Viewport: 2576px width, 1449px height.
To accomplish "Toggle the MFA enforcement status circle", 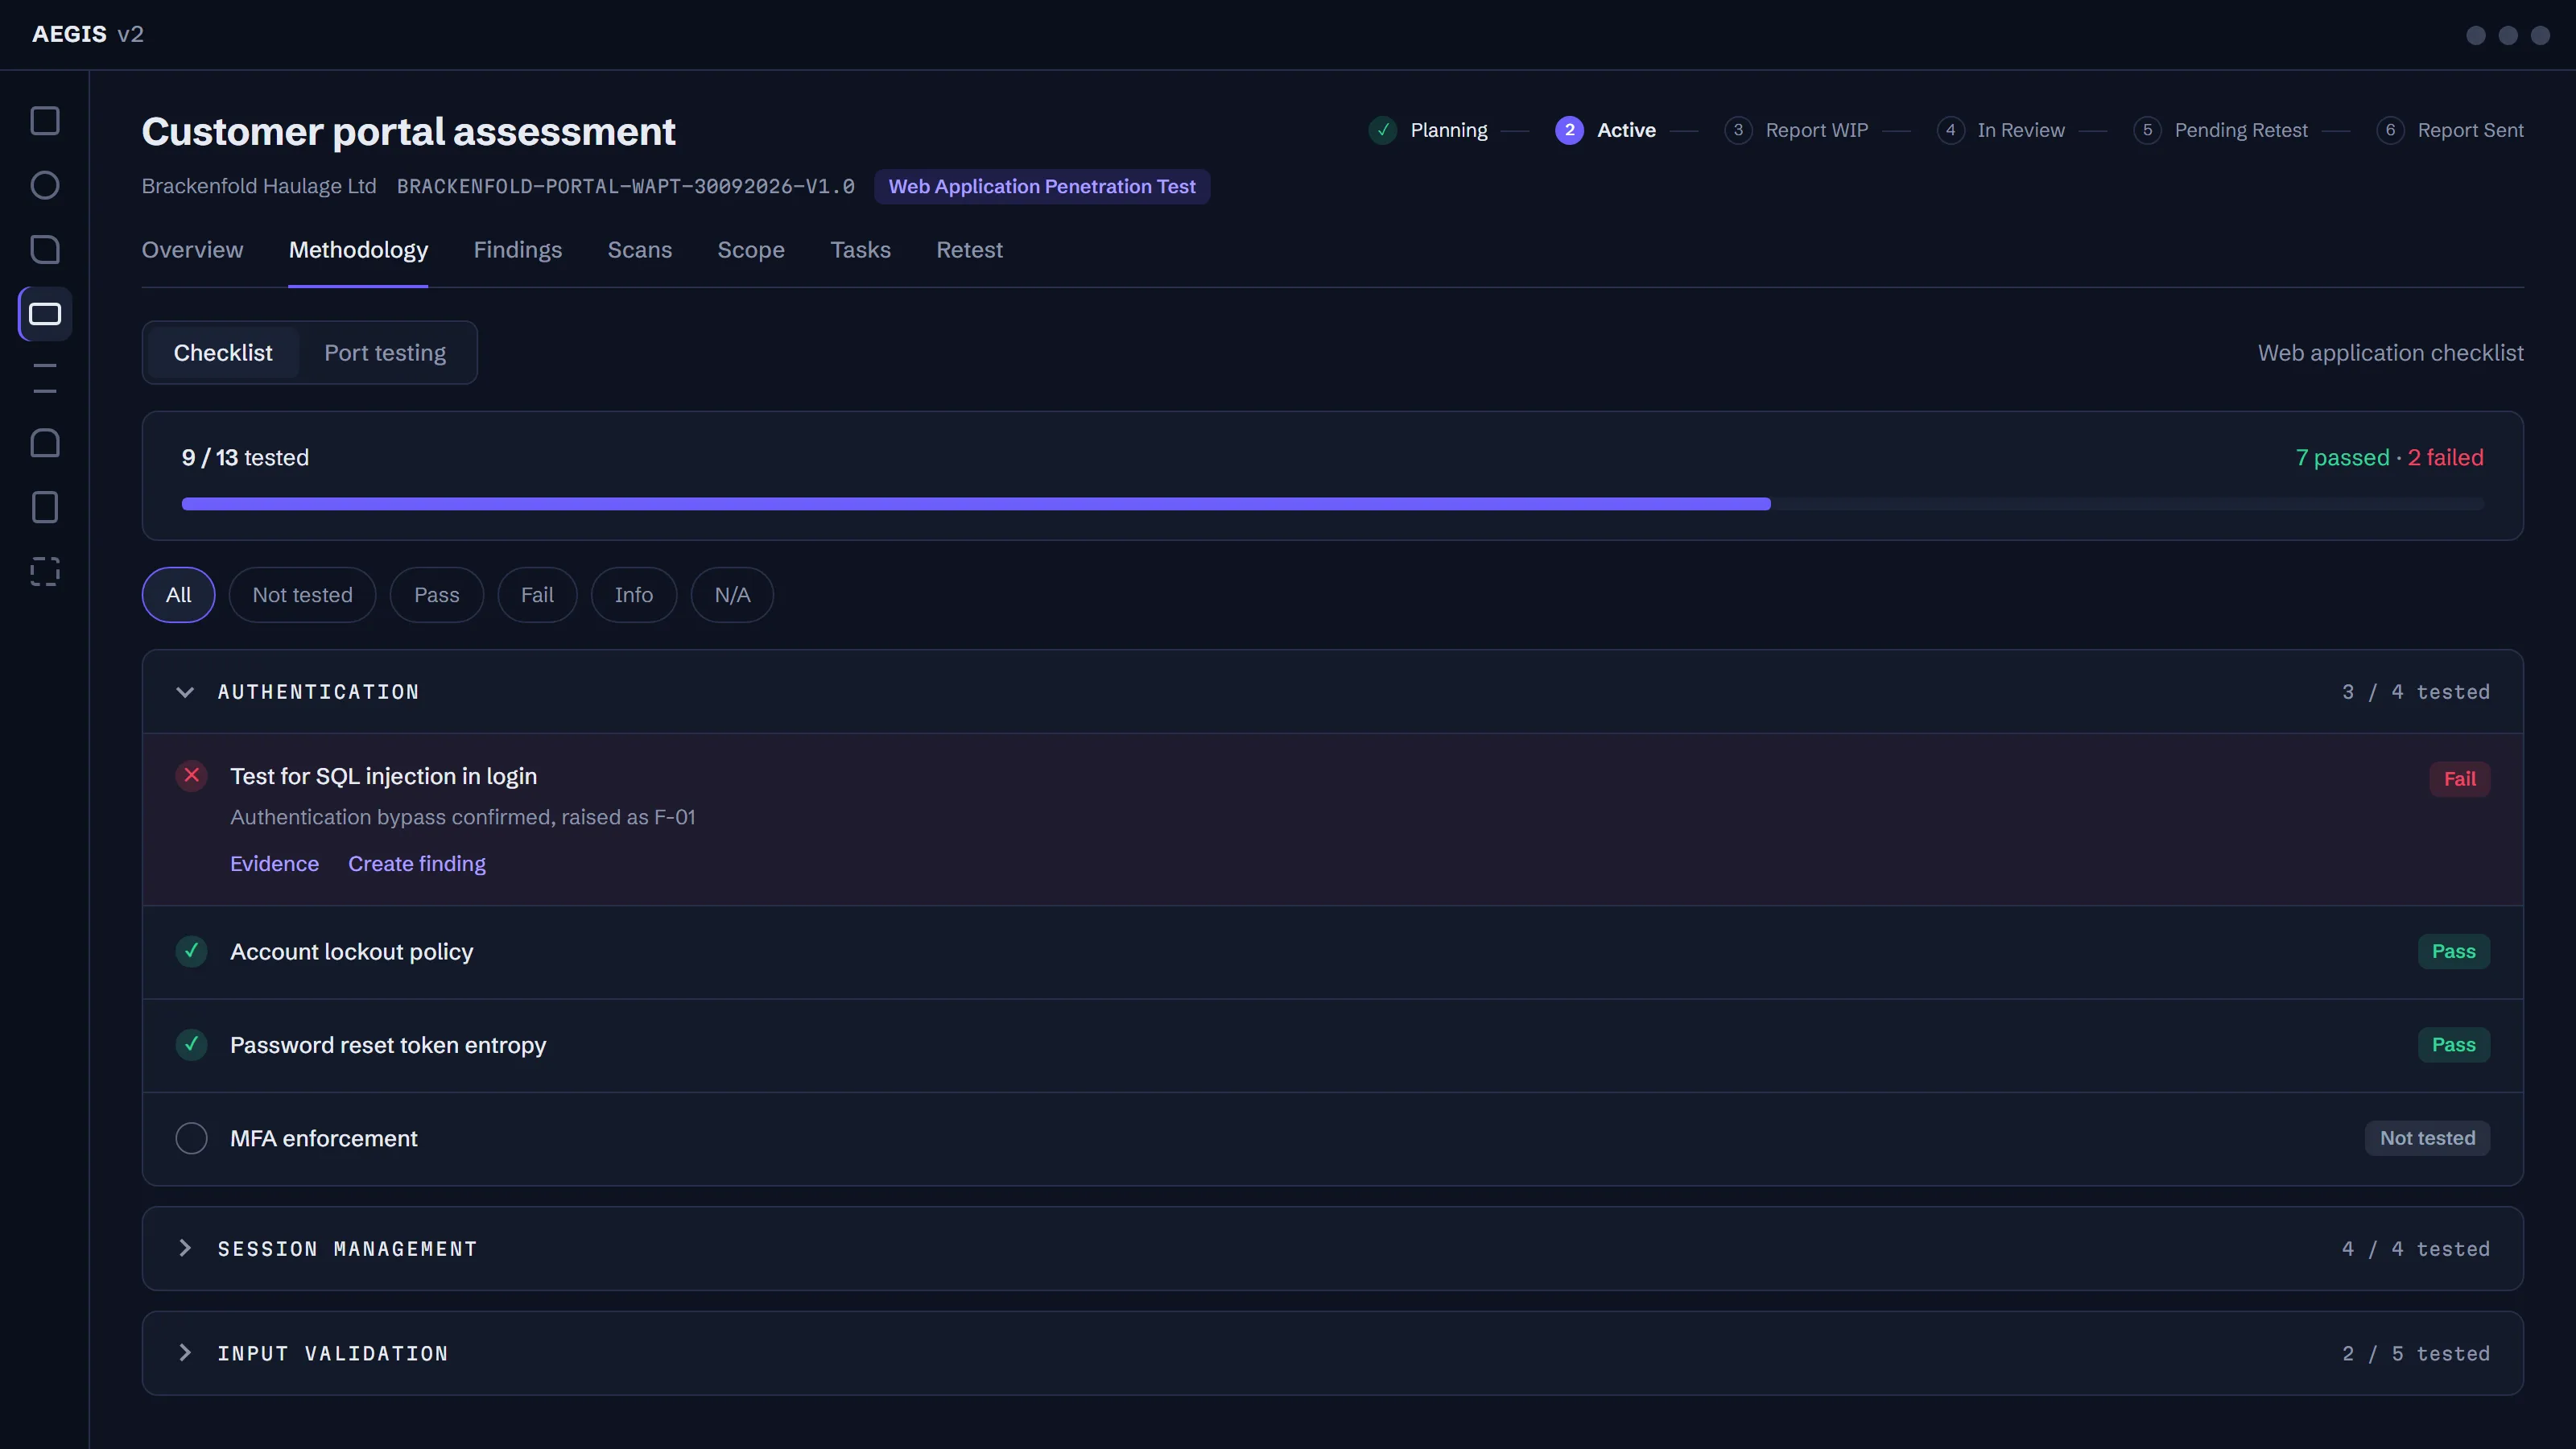I will point(191,1138).
